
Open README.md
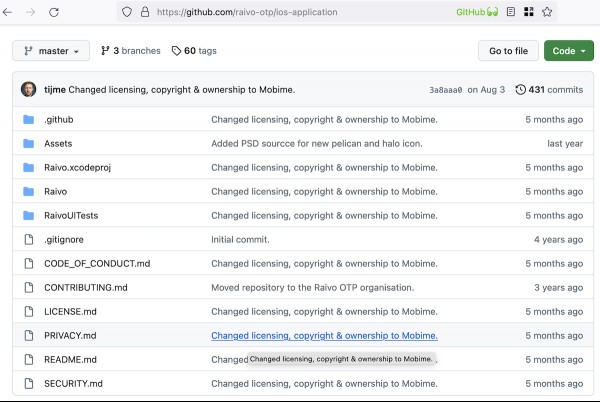70,360
